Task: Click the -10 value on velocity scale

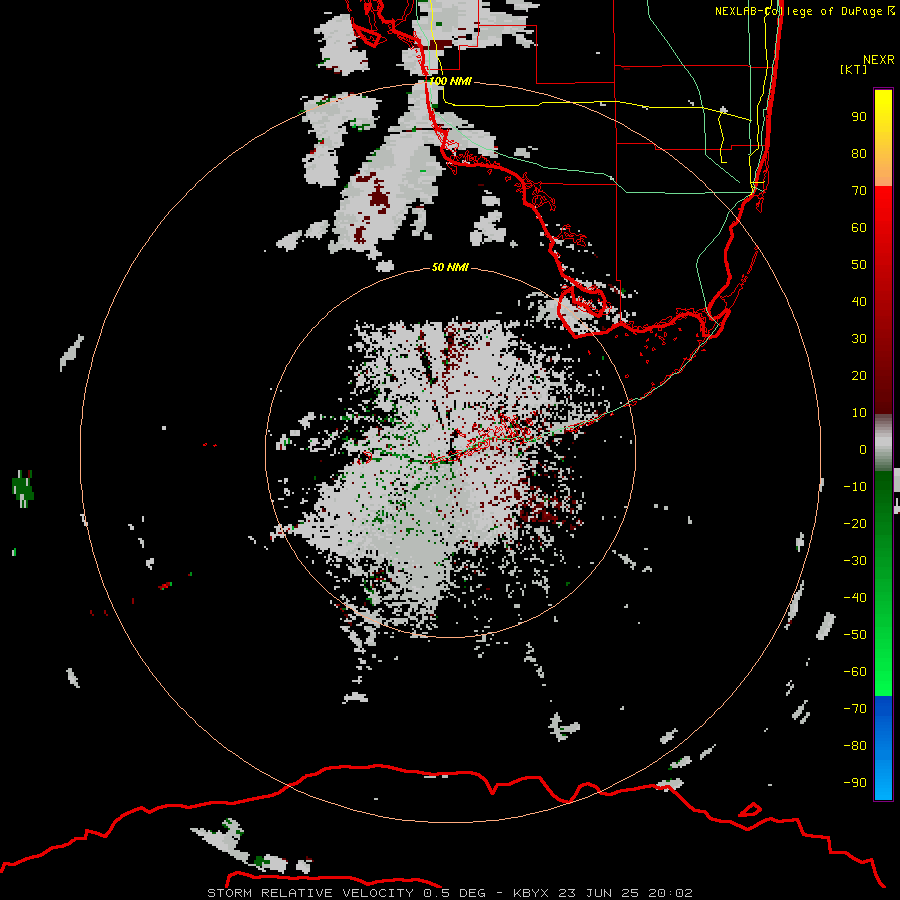Action: tap(855, 487)
